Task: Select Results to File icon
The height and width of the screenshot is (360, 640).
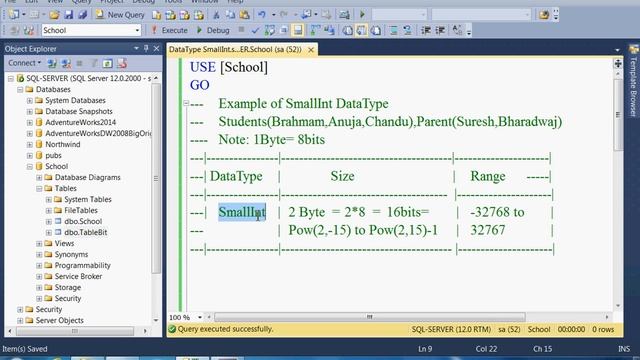Action: (x=376, y=30)
